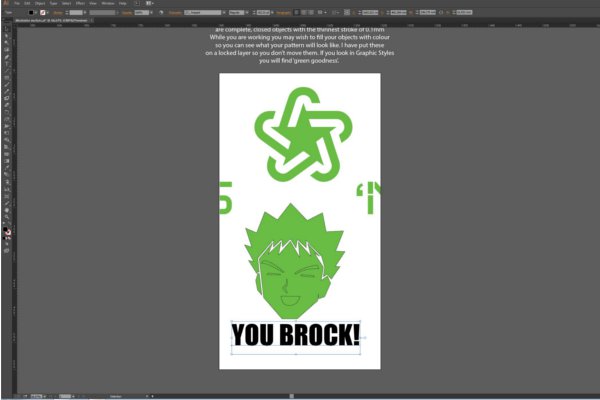Open the Window menu
This screenshot has height=400, width=600.
108,3
